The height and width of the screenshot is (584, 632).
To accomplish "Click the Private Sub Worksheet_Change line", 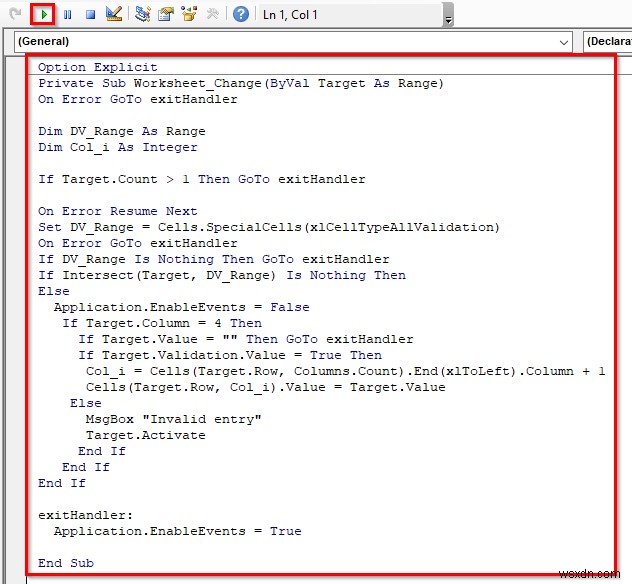I will [241, 83].
